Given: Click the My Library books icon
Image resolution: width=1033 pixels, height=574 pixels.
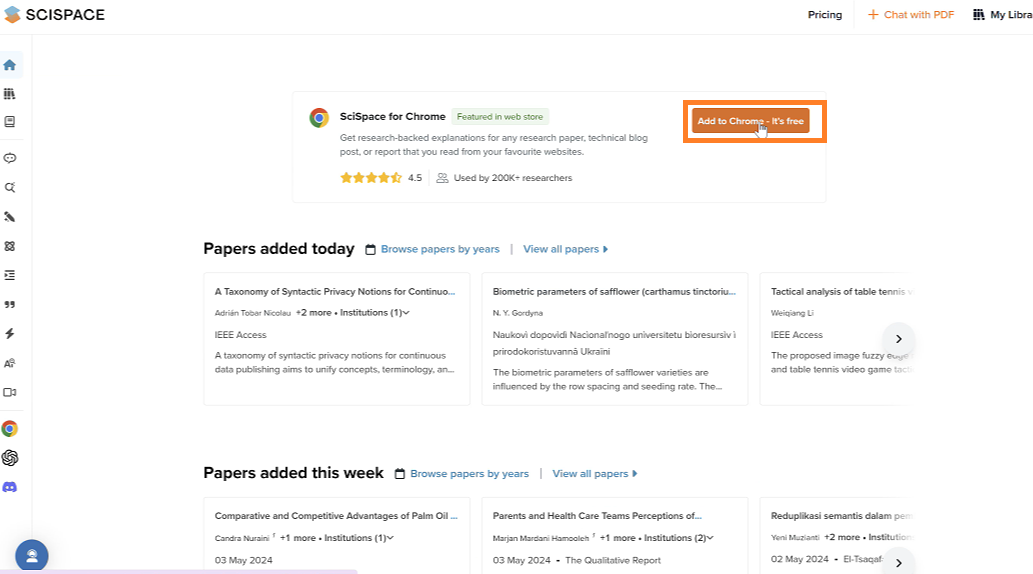Looking at the screenshot, I should pos(979,14).
